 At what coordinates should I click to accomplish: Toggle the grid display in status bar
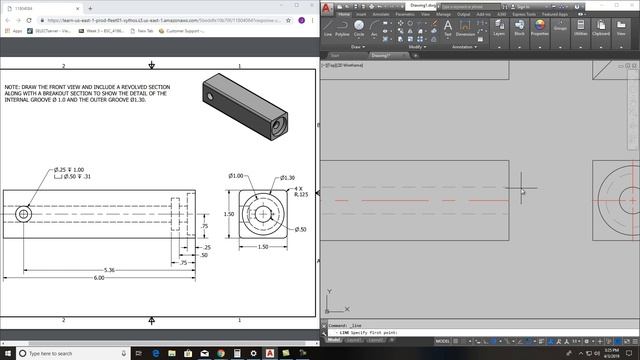tap(456, 341)
